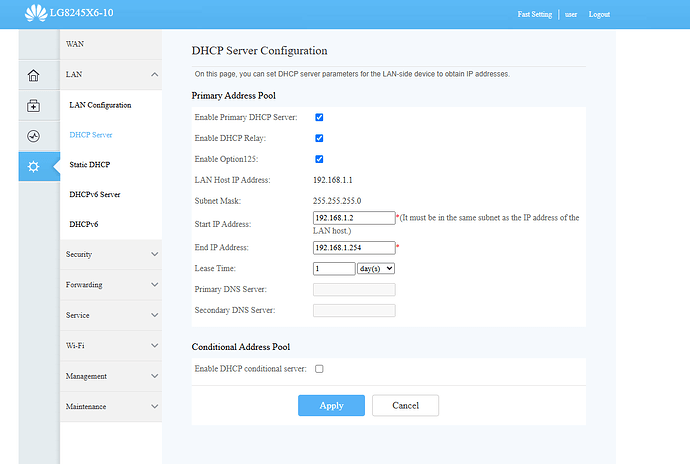Open the WAN menu item
This screenshot has width=690, height=464.
[x=111, y=44]
